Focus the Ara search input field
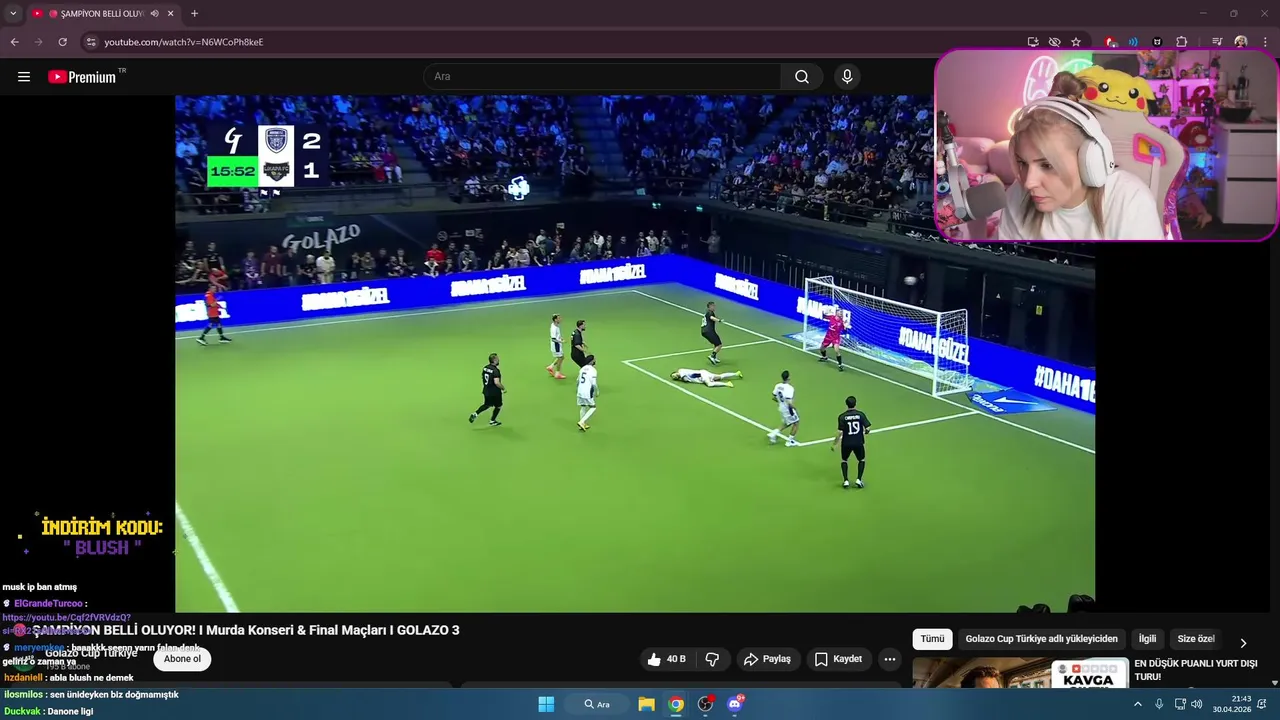 (603, 77)
